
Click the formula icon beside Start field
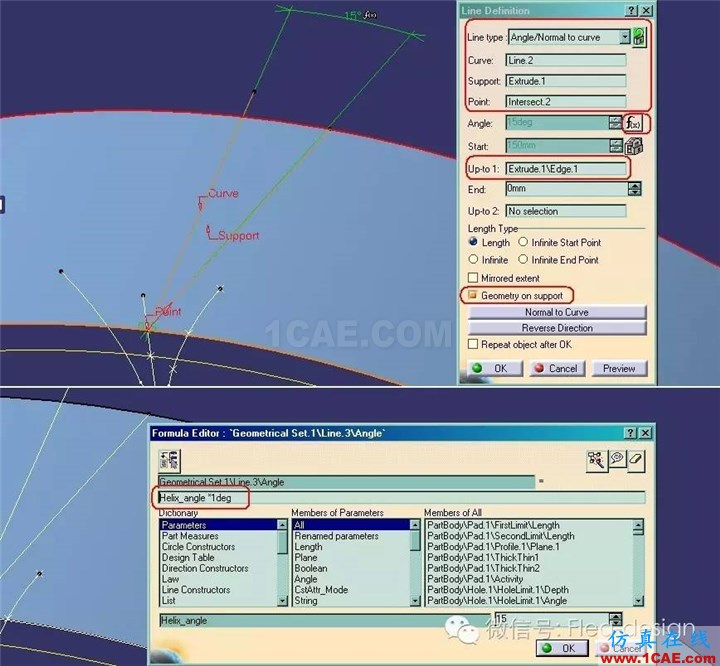[x=634, y=146]
